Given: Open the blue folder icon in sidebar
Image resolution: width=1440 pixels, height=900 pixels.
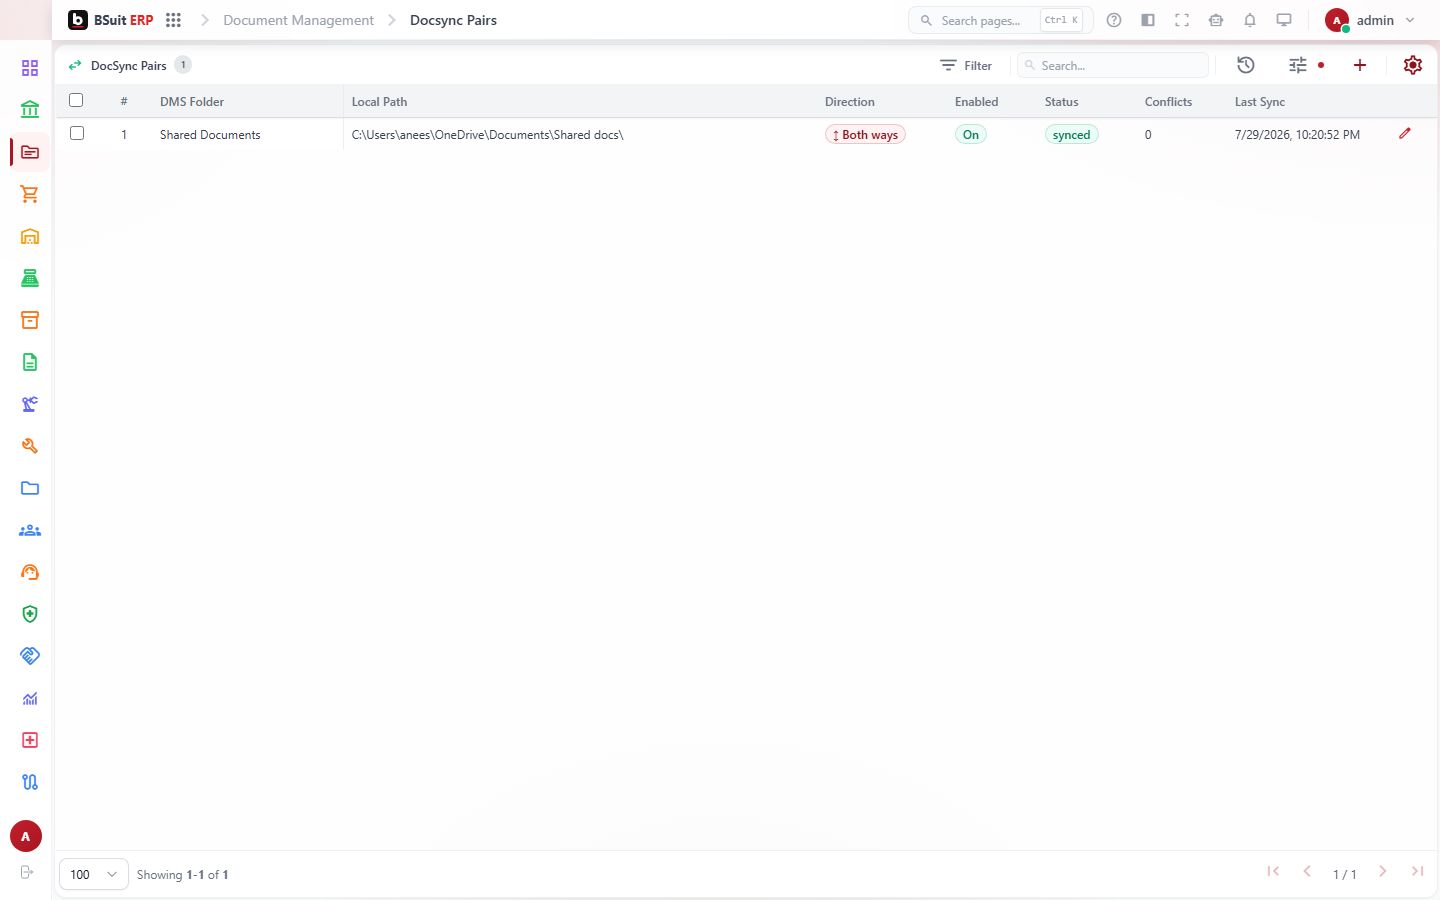Looking at the screenshot, I should [x=30, y=488].
